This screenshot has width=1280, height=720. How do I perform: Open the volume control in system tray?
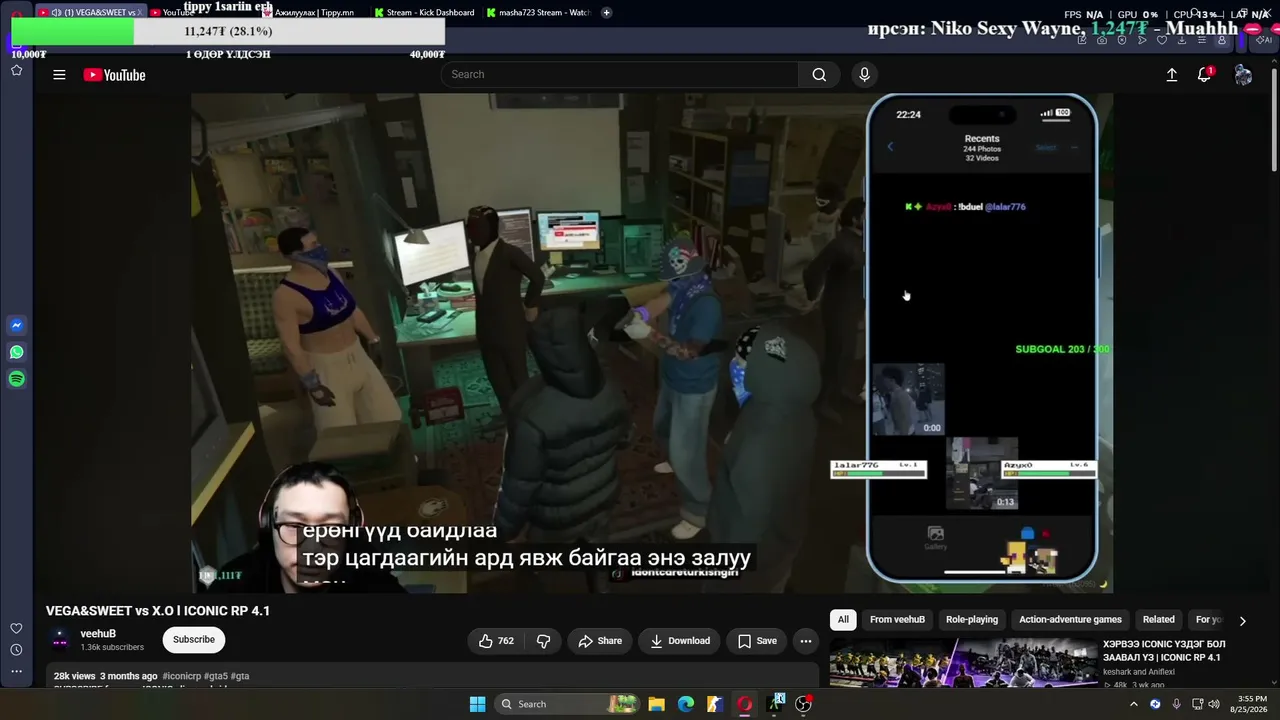click(1214, 704)
